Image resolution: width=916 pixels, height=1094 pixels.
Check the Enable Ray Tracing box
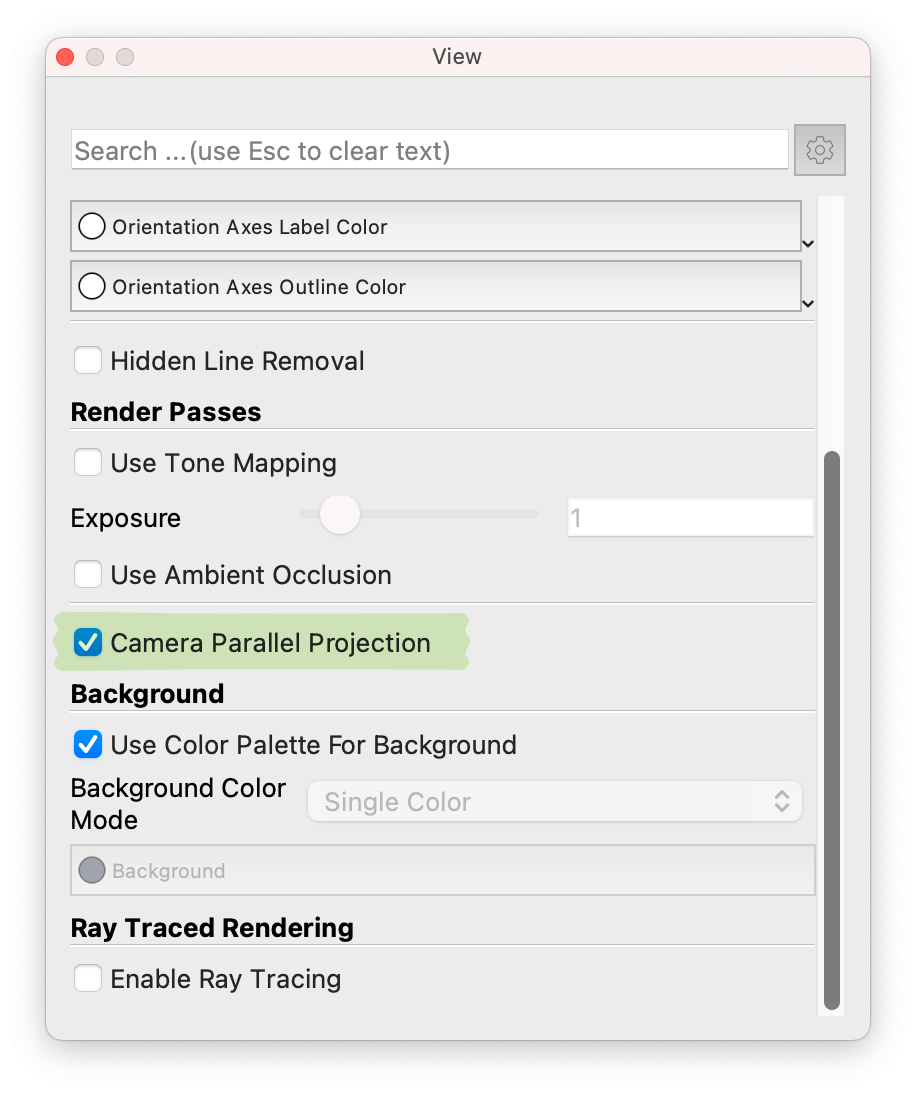[88, 978]
